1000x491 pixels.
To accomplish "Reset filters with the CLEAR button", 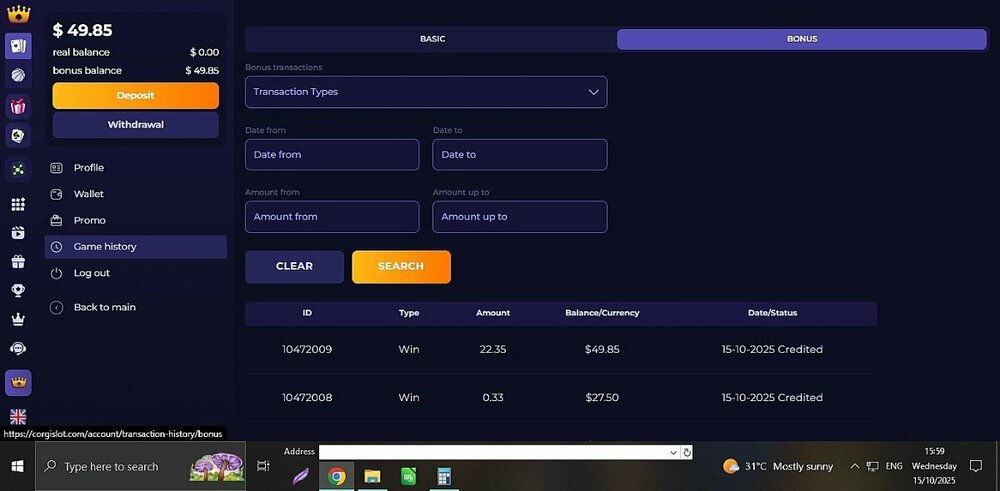I will click(294, 267).
